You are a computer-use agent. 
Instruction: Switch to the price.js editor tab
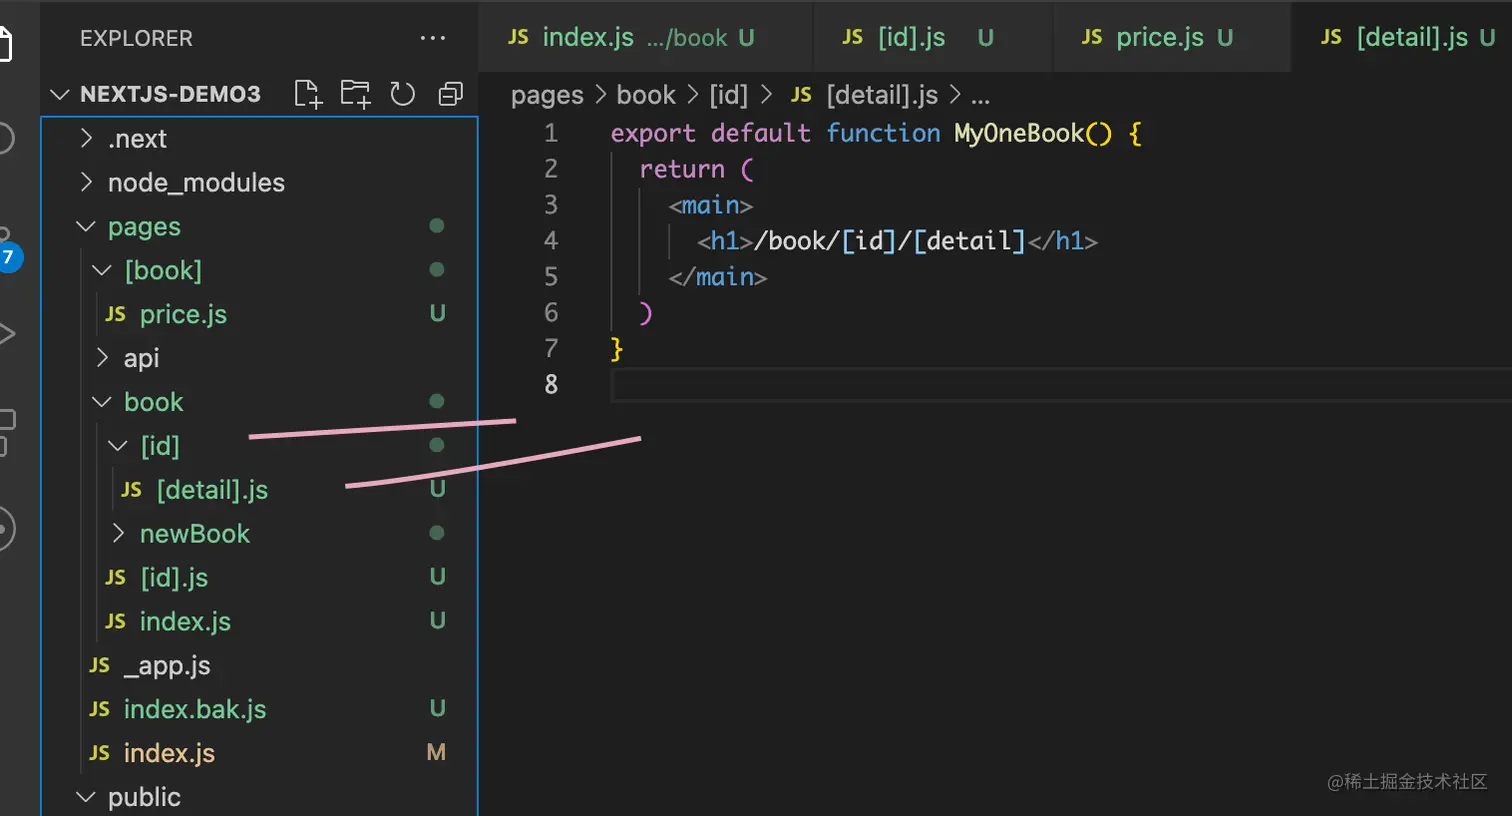point(1159,38)
